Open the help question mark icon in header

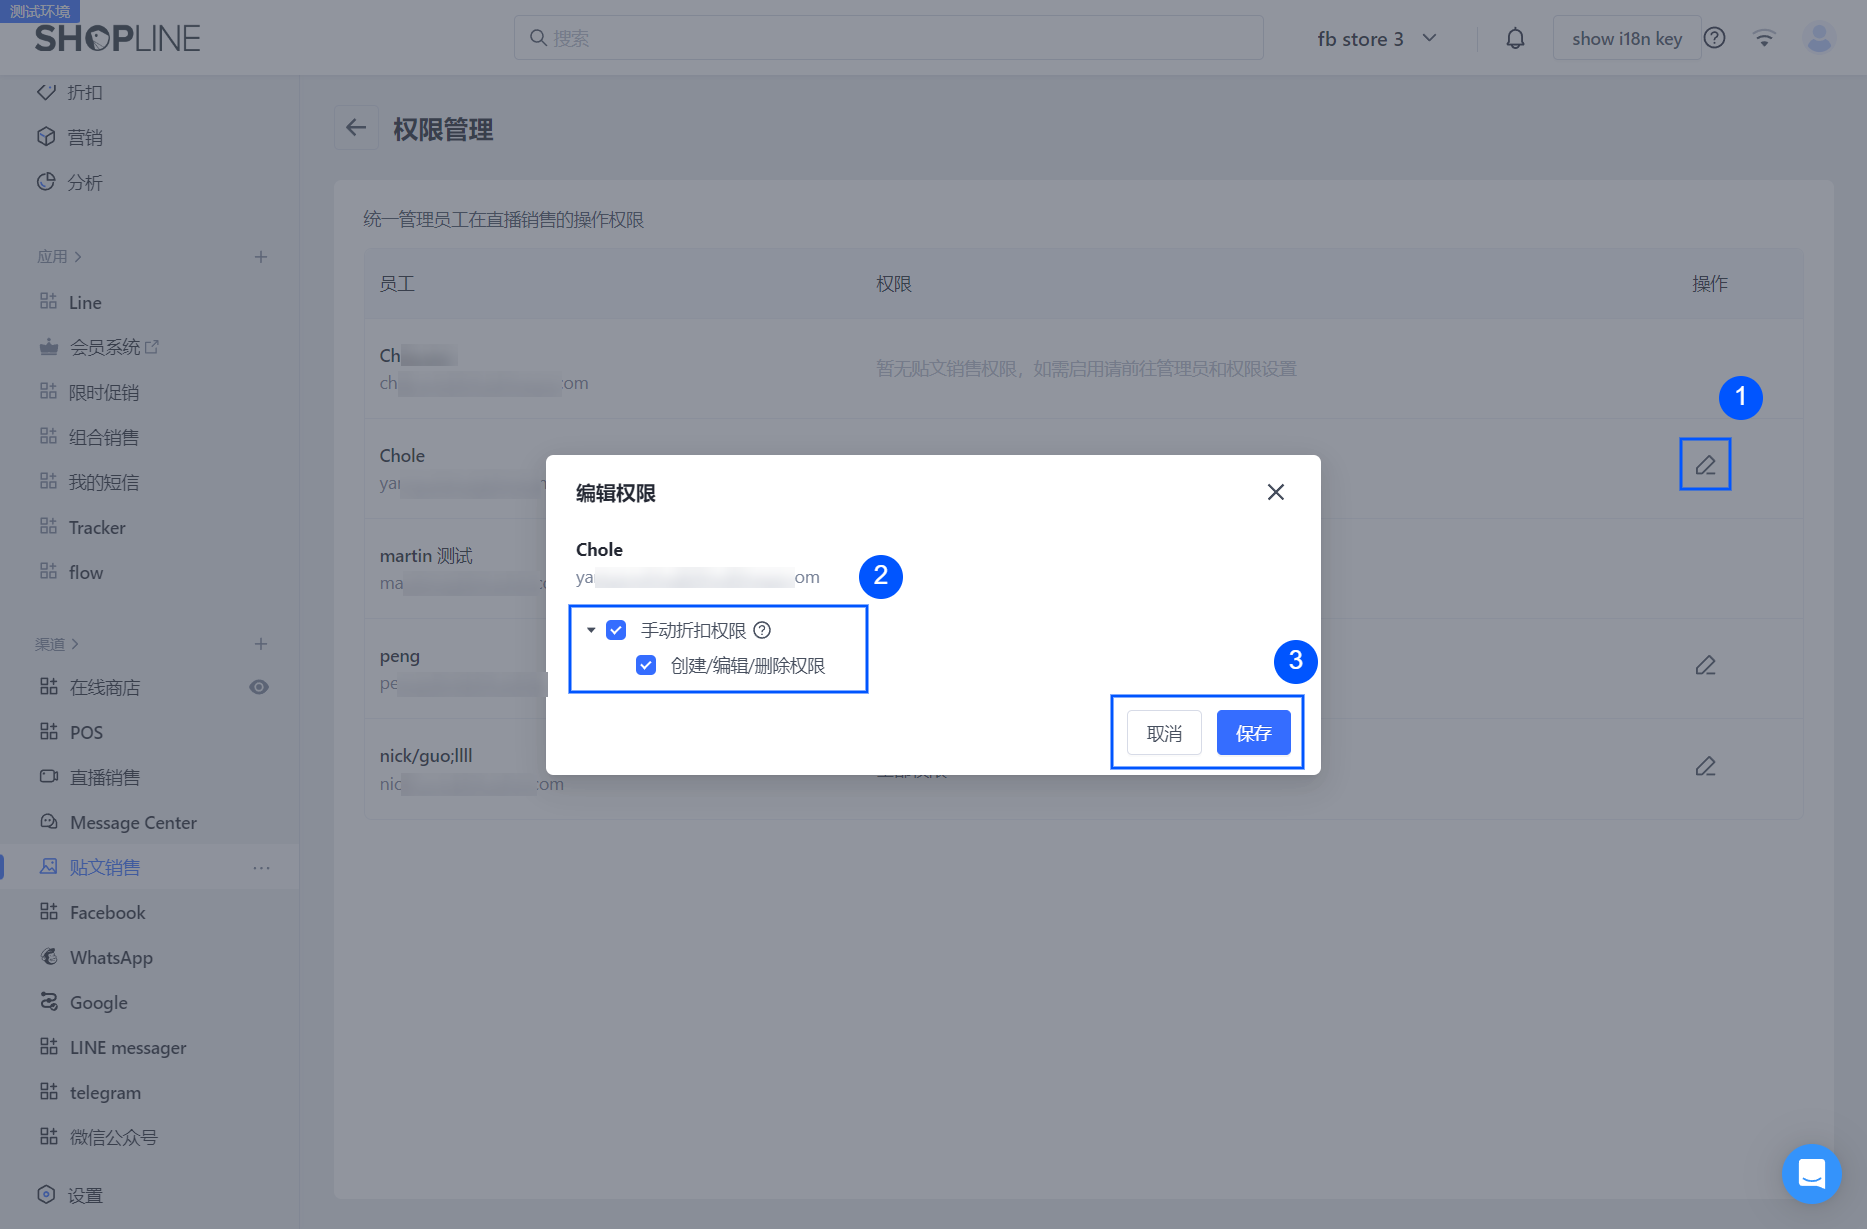click(1714, 38)
